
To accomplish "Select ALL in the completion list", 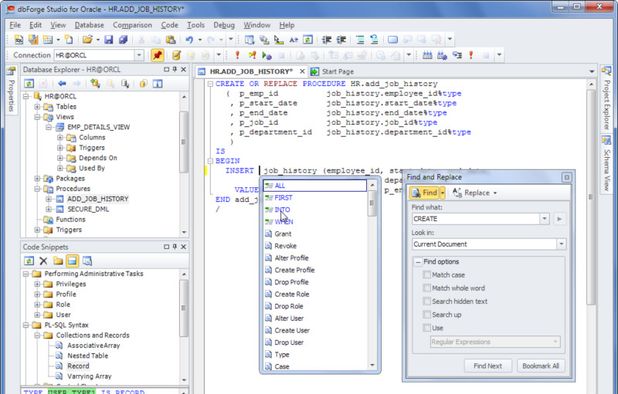I will click(315, 186).
